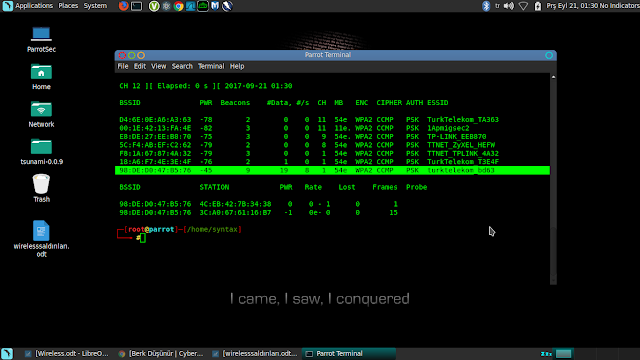Open the volume control tray icon
The height and width of the screenshot is (360, 640).
[509, 6]
